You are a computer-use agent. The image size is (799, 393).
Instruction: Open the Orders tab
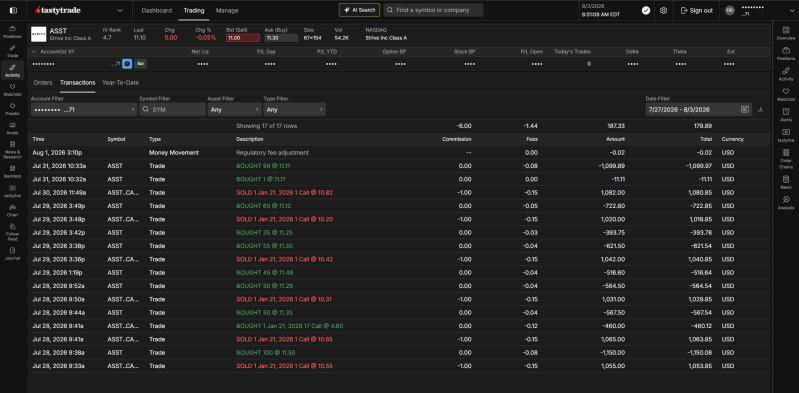coord(43,83)
